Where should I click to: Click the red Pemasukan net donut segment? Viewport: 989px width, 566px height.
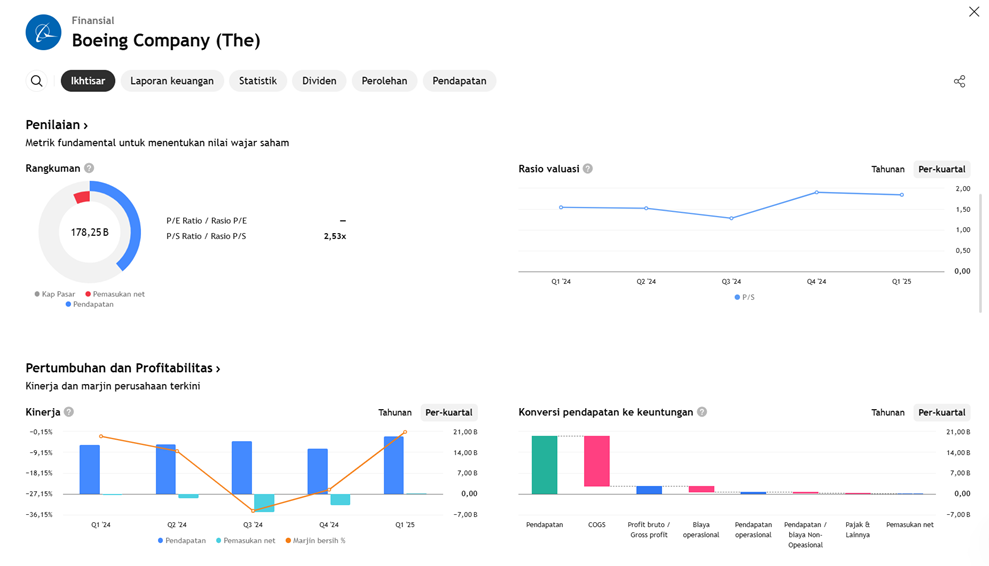[x=81, y=198]
